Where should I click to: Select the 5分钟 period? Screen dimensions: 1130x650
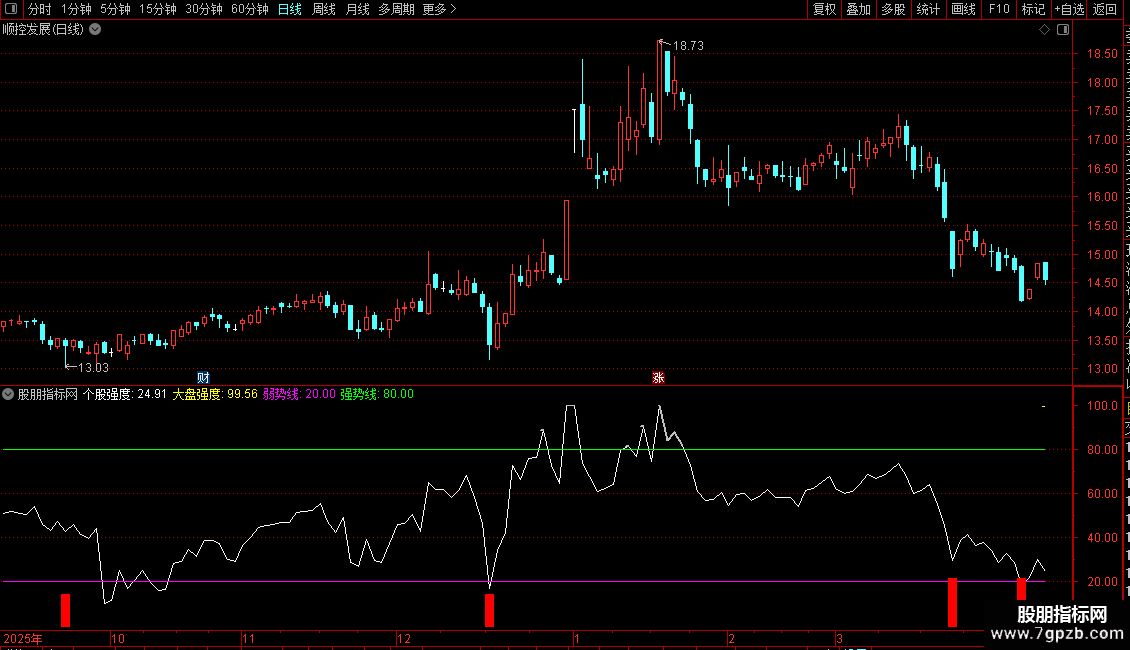(115, 9)
